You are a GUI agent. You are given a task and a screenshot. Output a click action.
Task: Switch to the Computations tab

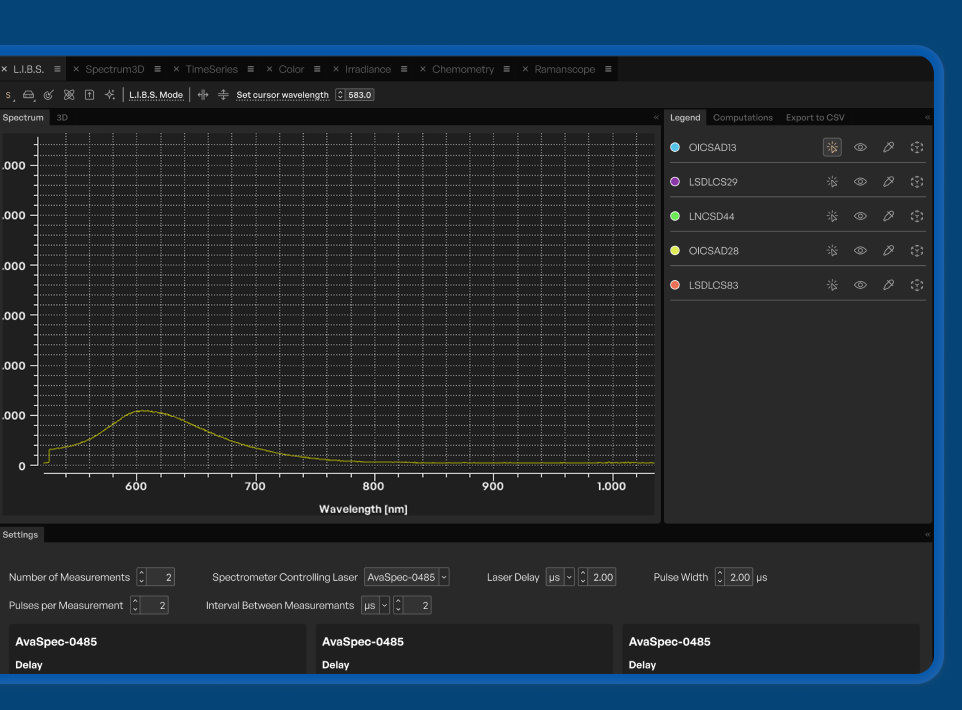[x=743, y=117]
